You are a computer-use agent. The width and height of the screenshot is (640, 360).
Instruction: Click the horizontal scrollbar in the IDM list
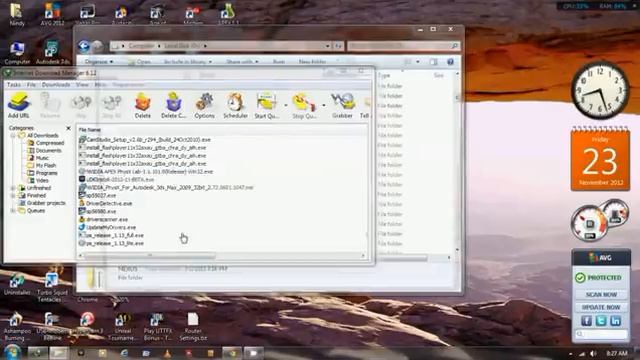(150, 256)
